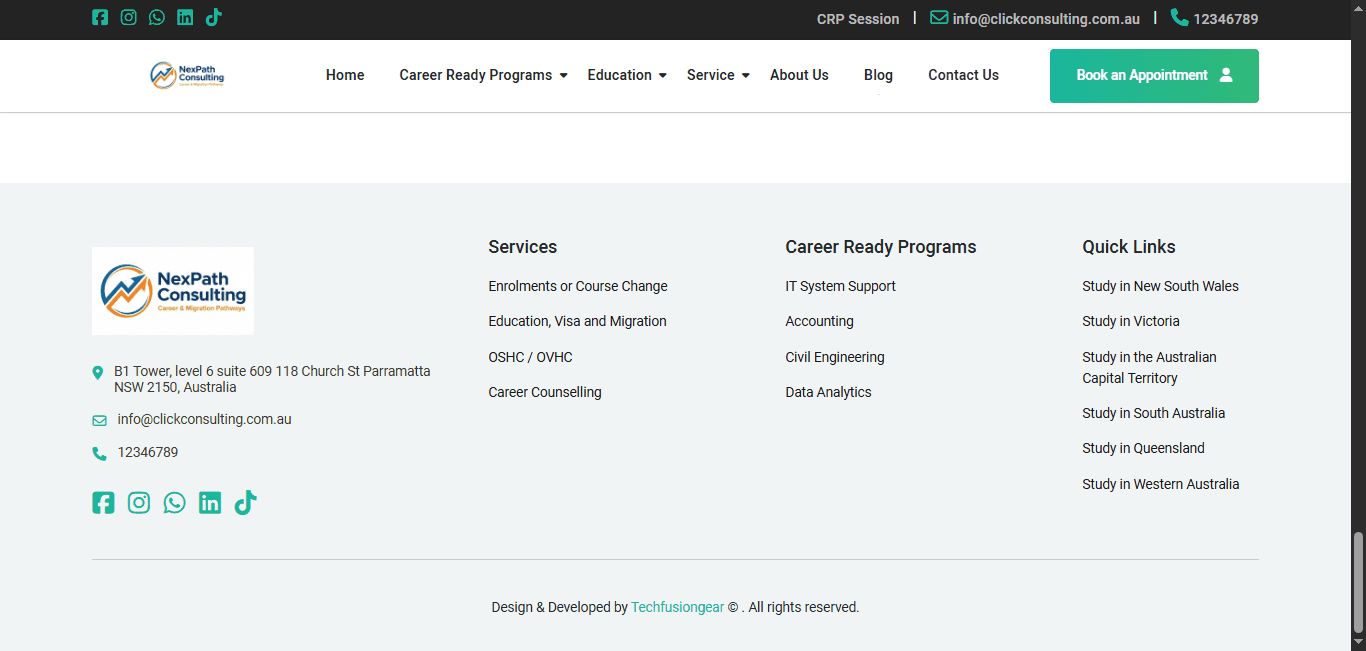
Task: Open the footer WhatsApp icon
Action: [175, 503]
